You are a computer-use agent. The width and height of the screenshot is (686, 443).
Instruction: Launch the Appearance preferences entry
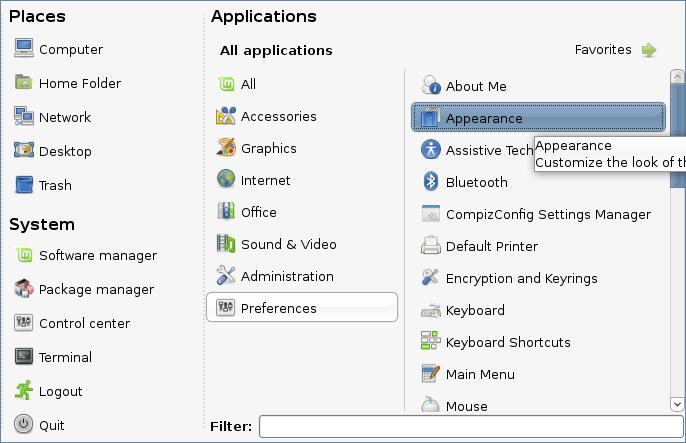pyautogui.click(x=538, y=118)
